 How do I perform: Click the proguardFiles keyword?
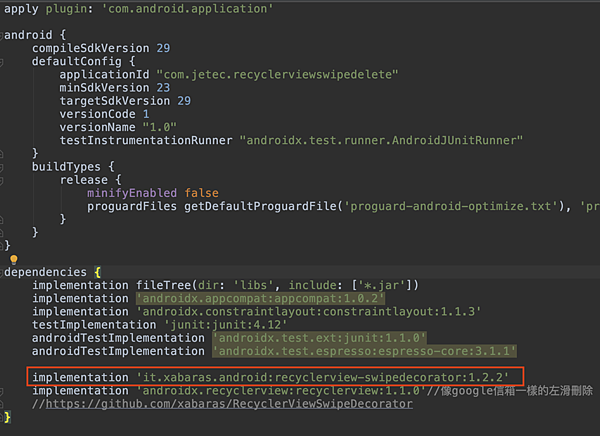(132, 206)
